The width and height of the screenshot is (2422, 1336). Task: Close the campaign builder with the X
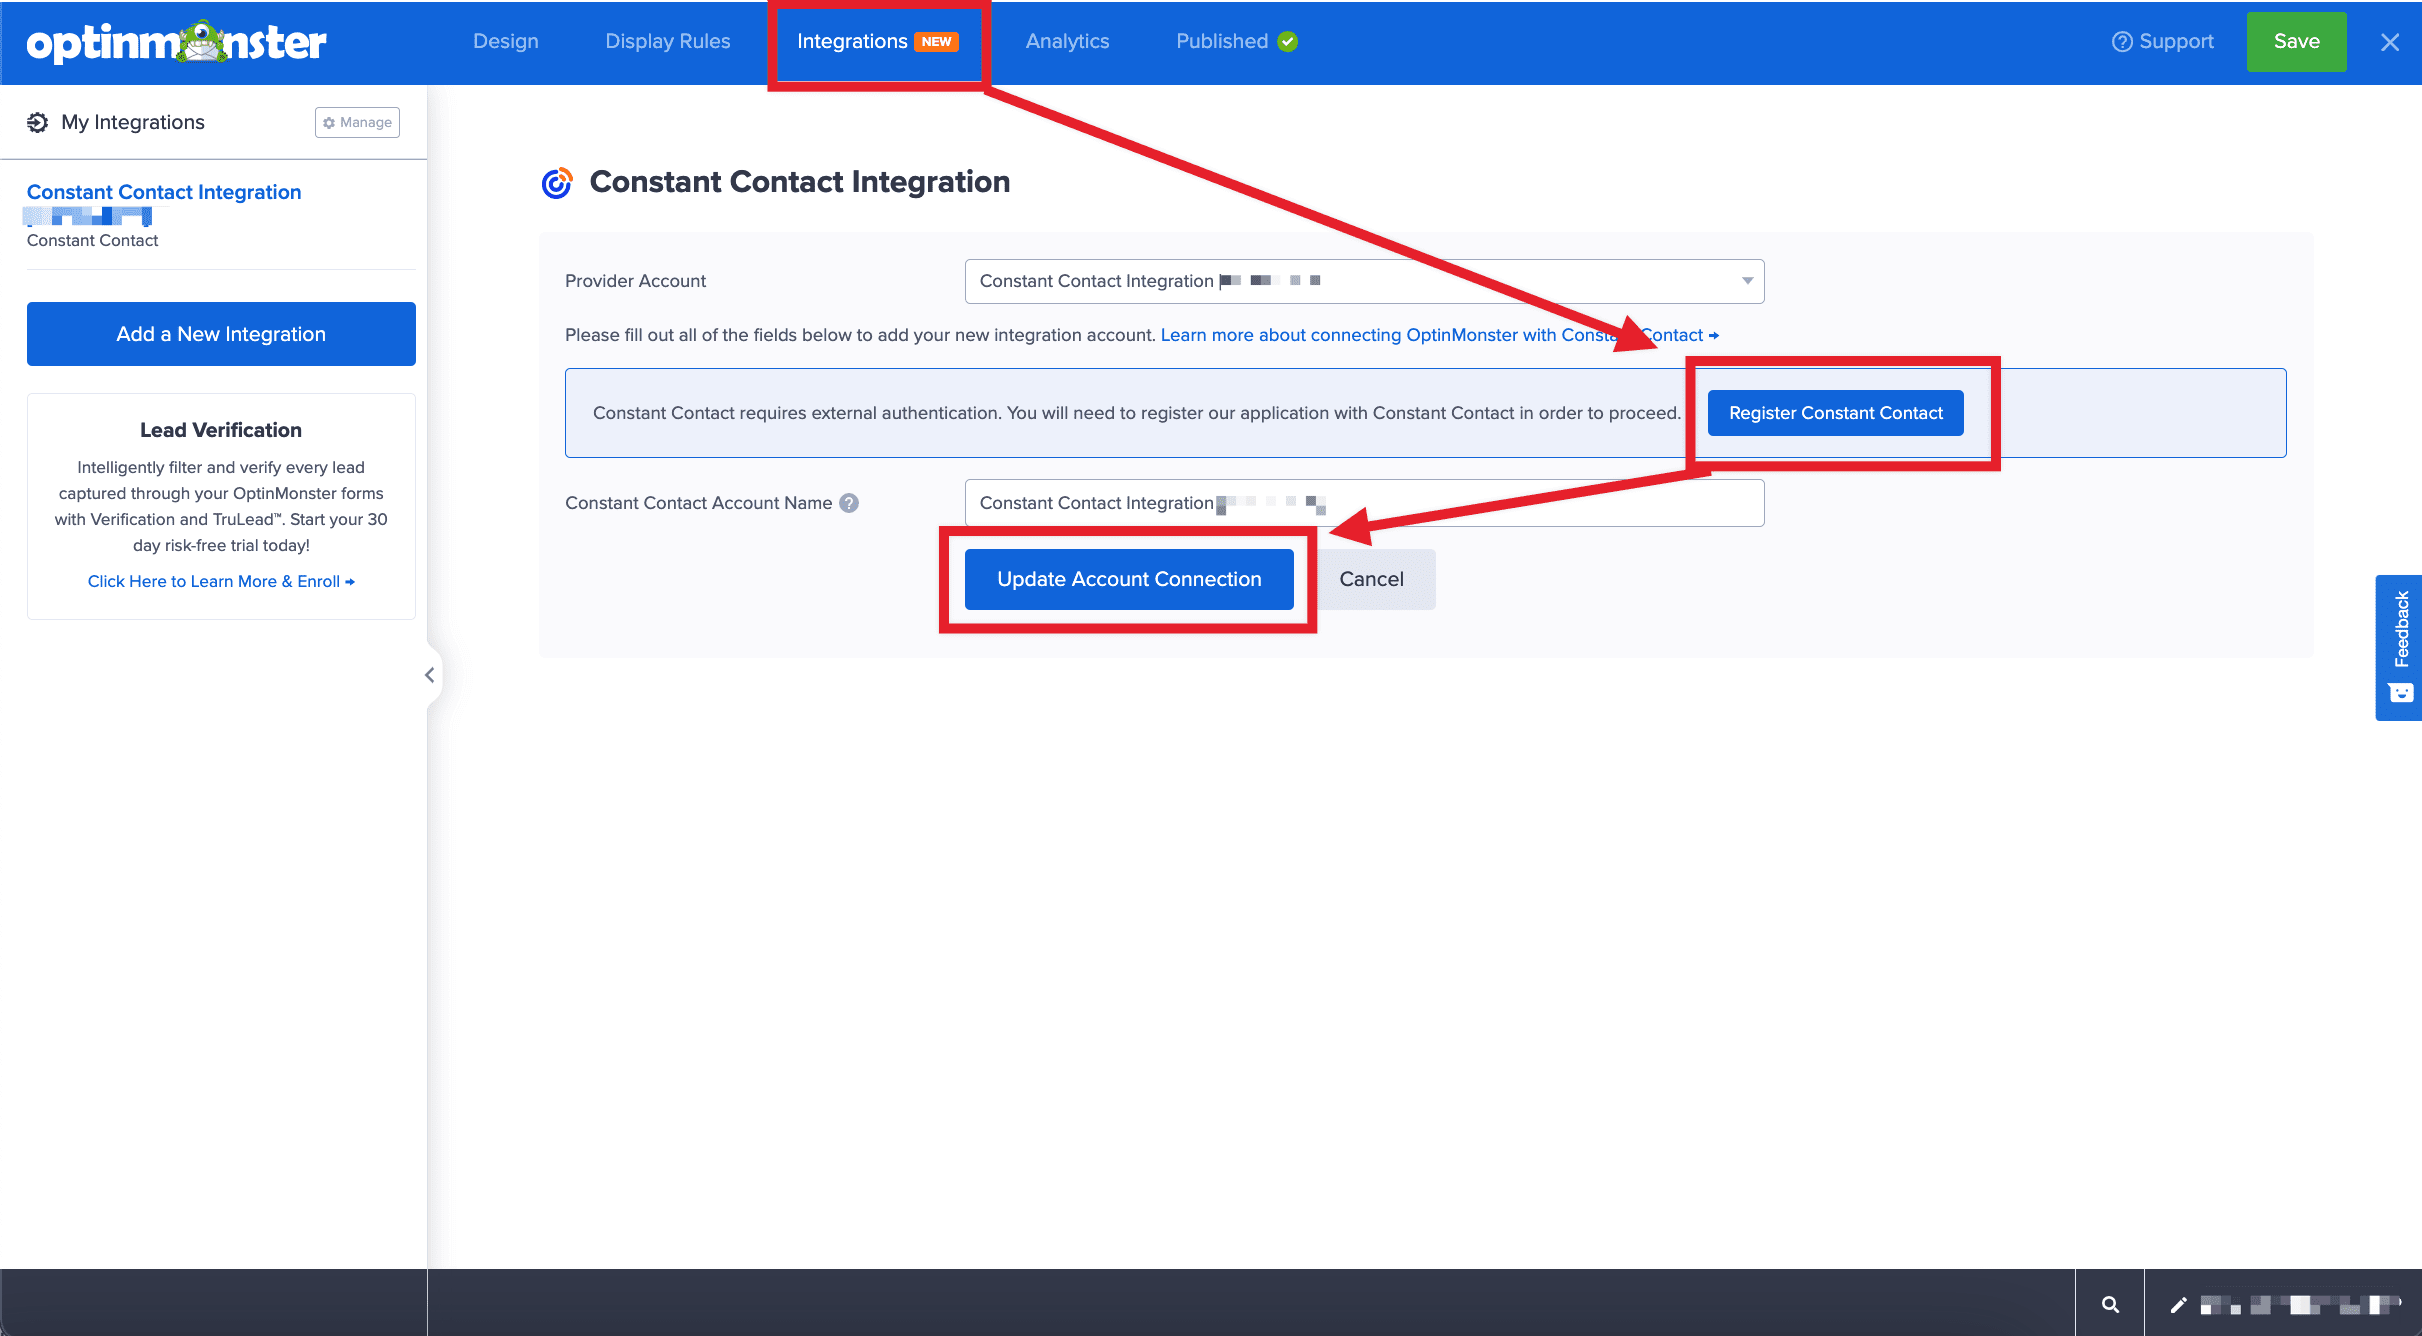point(2389,42)
